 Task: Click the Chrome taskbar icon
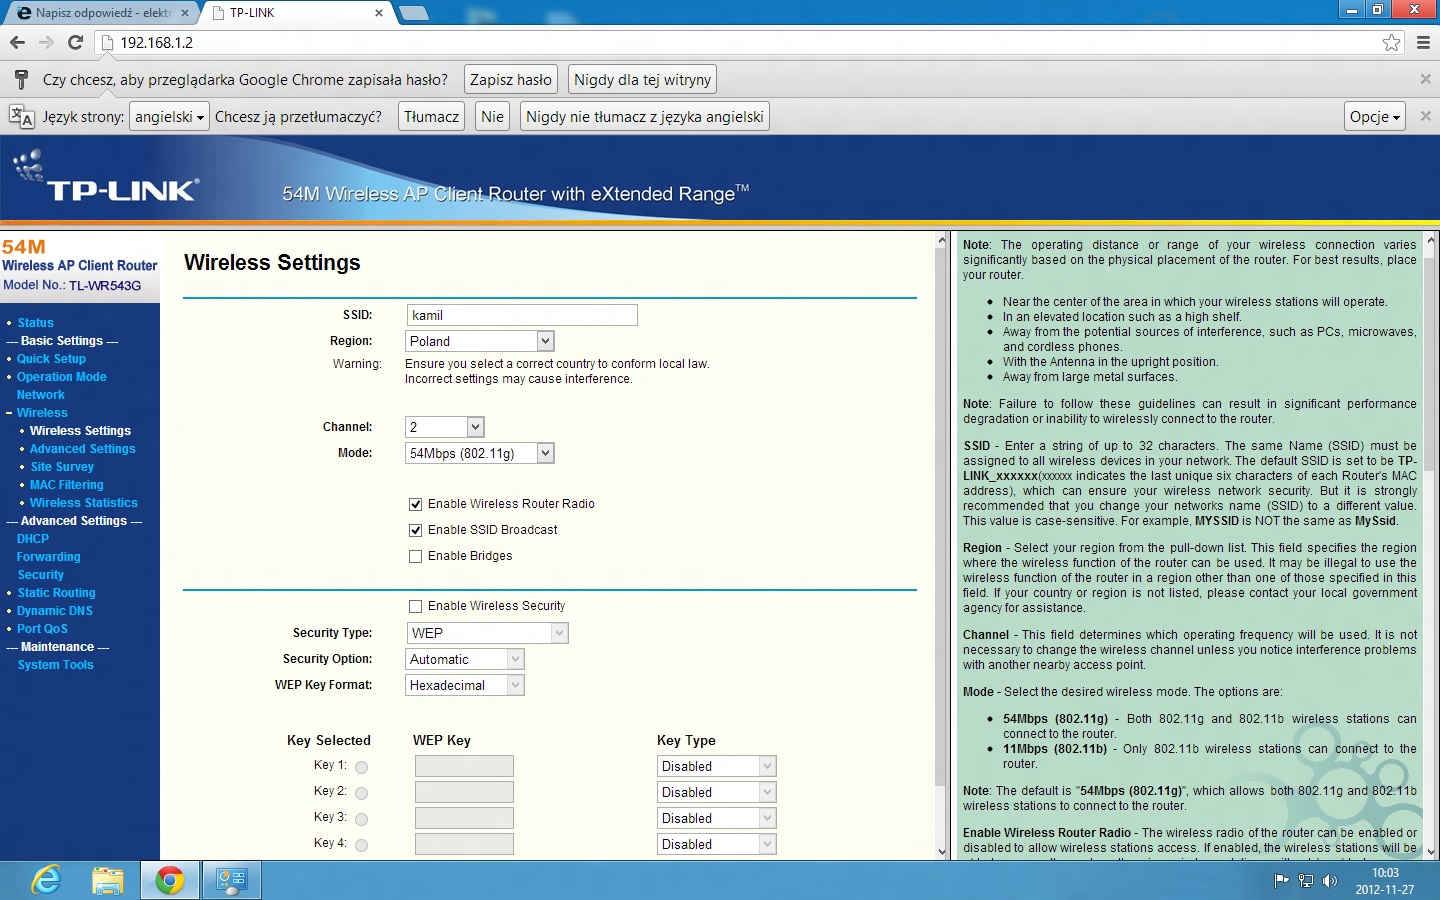(x=170, y=880)
